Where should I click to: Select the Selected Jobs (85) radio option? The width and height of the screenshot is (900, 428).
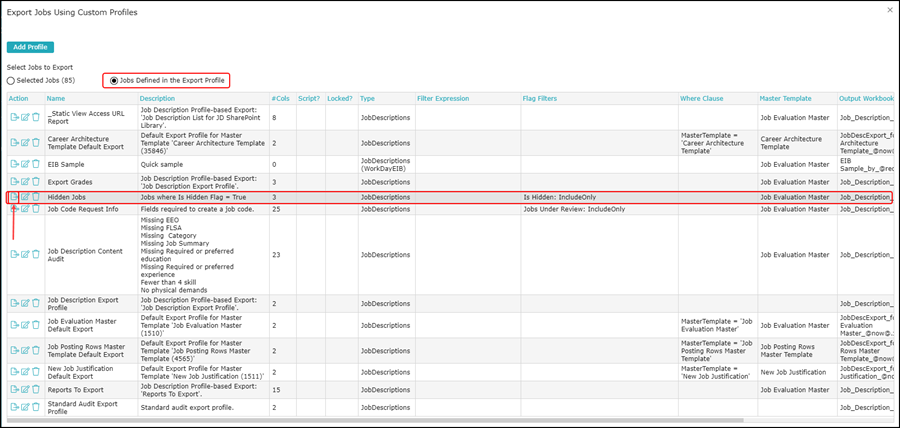pos(12,80)
